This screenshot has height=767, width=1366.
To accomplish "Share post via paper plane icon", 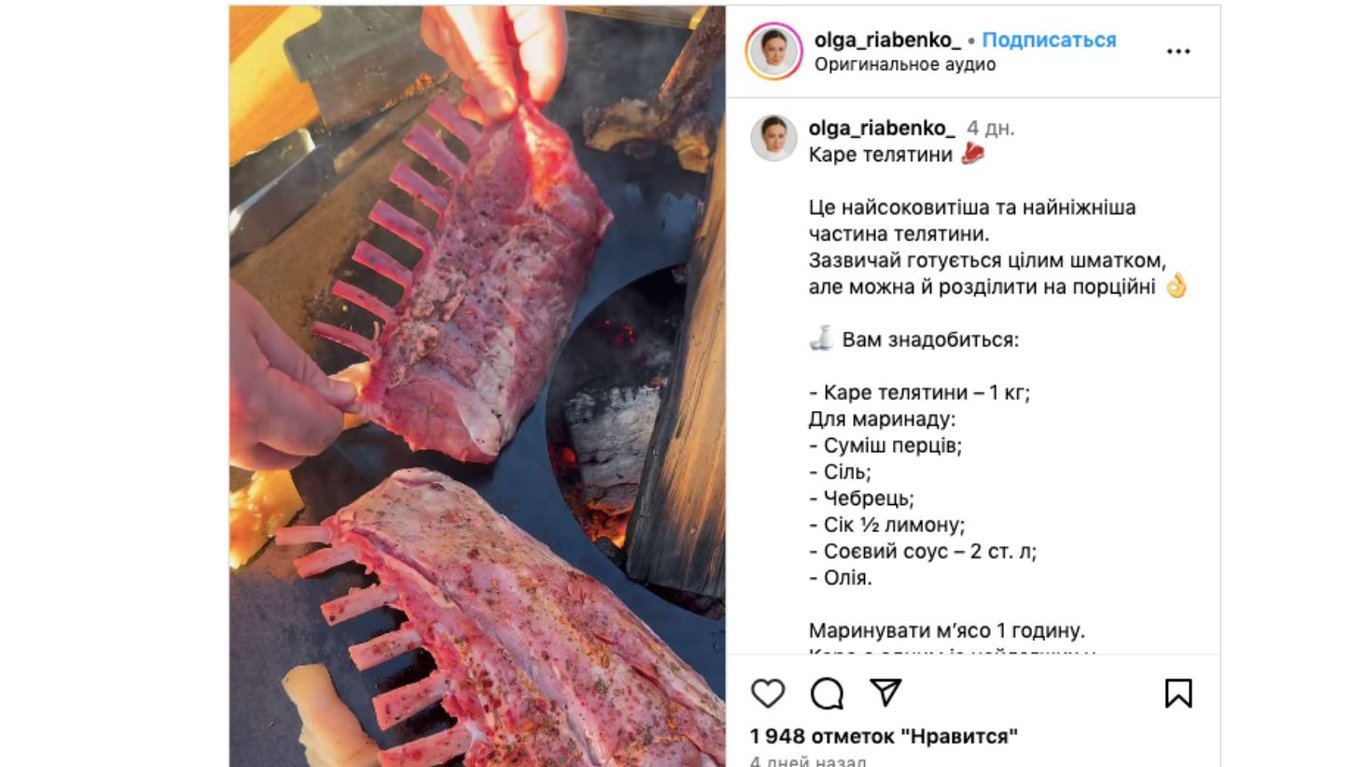I will 885,693.
